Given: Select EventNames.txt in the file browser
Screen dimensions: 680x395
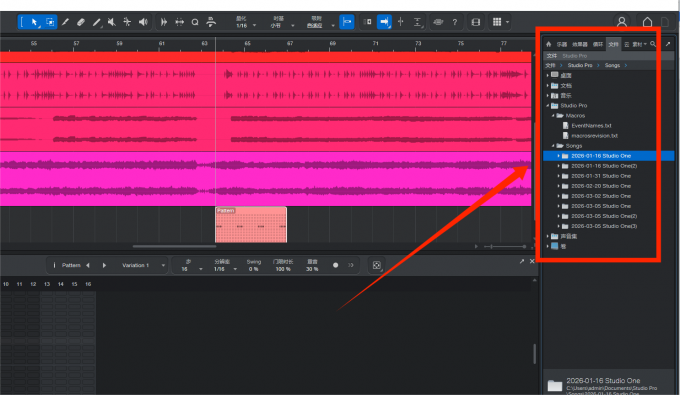Looking at the screenshot, I should coord(591,126).
